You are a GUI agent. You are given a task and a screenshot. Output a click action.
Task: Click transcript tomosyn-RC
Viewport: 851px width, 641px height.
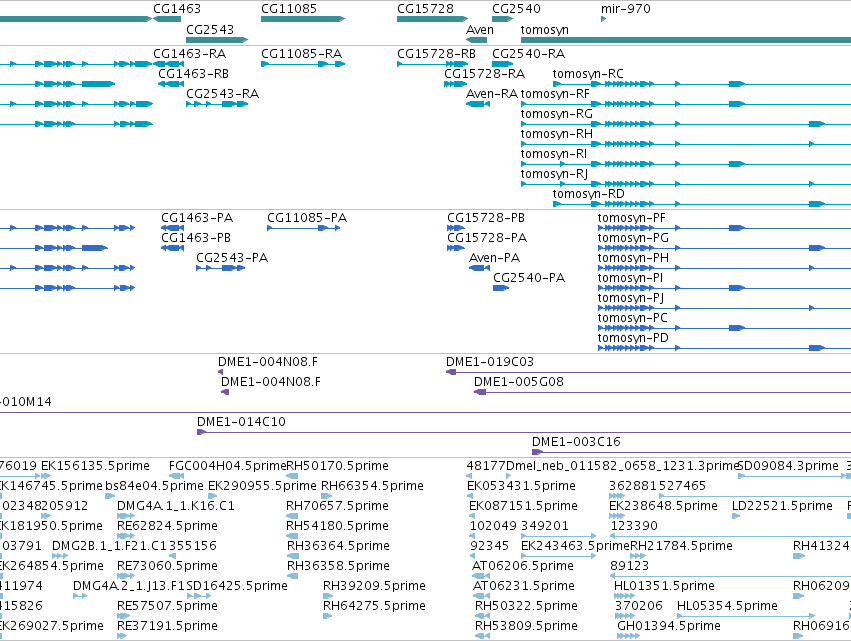[x=588, y=74]
